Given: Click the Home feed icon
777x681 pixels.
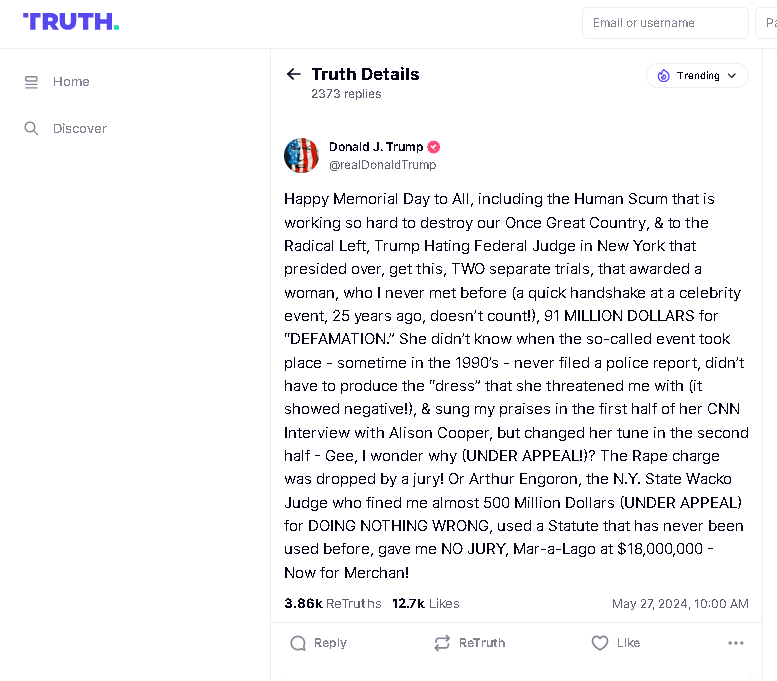Looking at the screenshot, I should click(x=31, y=82).
